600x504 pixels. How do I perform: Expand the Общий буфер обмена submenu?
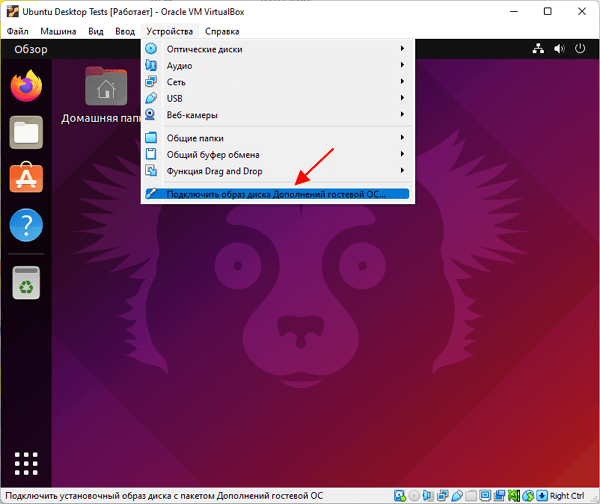278,154
